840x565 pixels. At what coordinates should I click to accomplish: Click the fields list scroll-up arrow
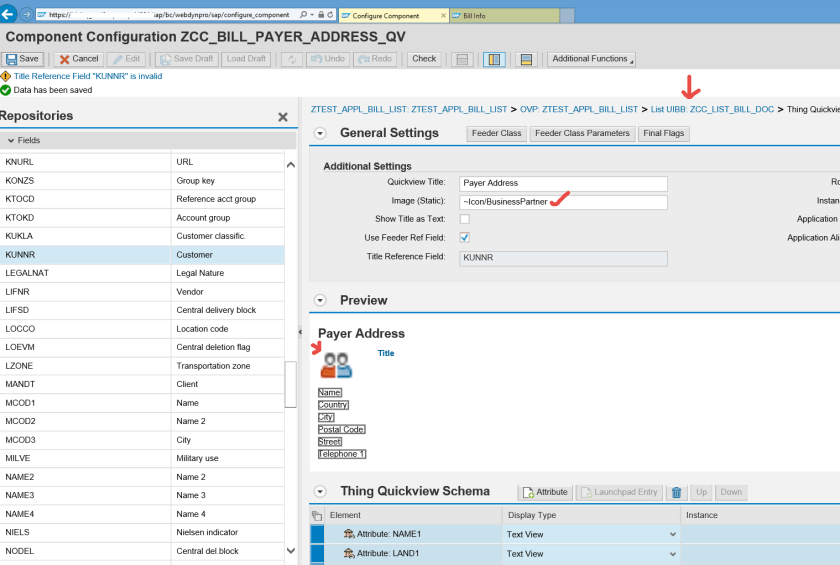(291, 165)
